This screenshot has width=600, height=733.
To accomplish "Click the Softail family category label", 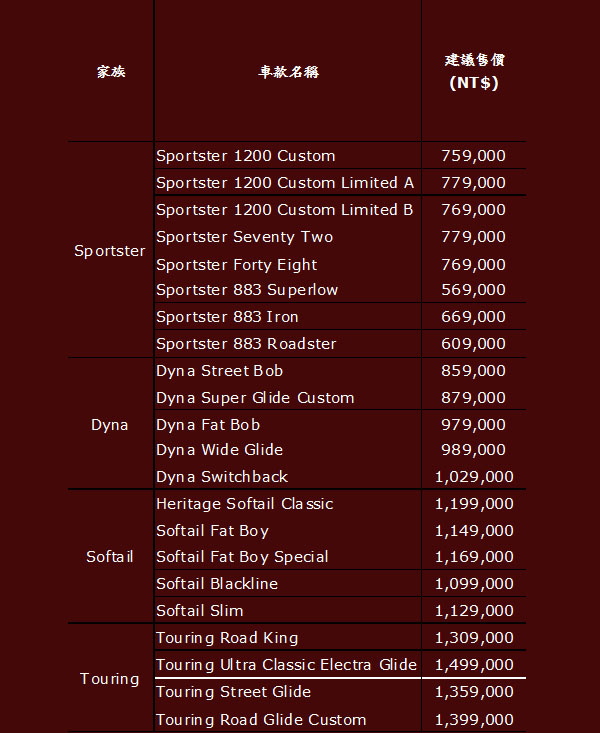I will coord(110,557).
